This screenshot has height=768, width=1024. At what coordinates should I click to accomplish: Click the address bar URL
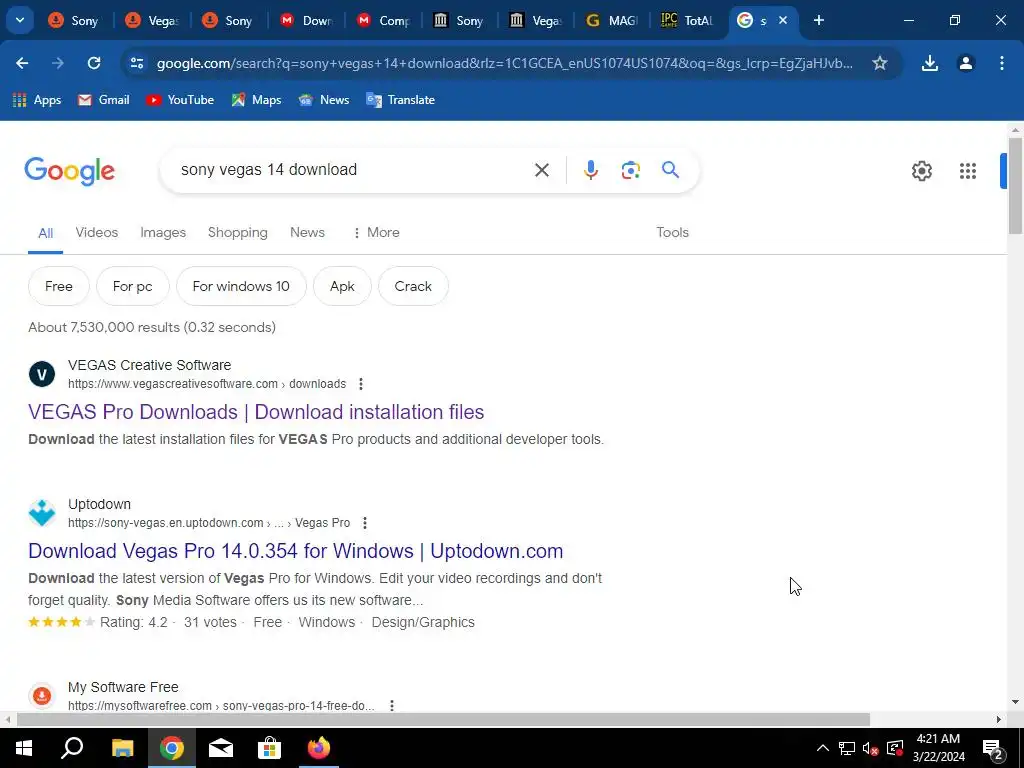pyautogui.click(x=504, y=63)
